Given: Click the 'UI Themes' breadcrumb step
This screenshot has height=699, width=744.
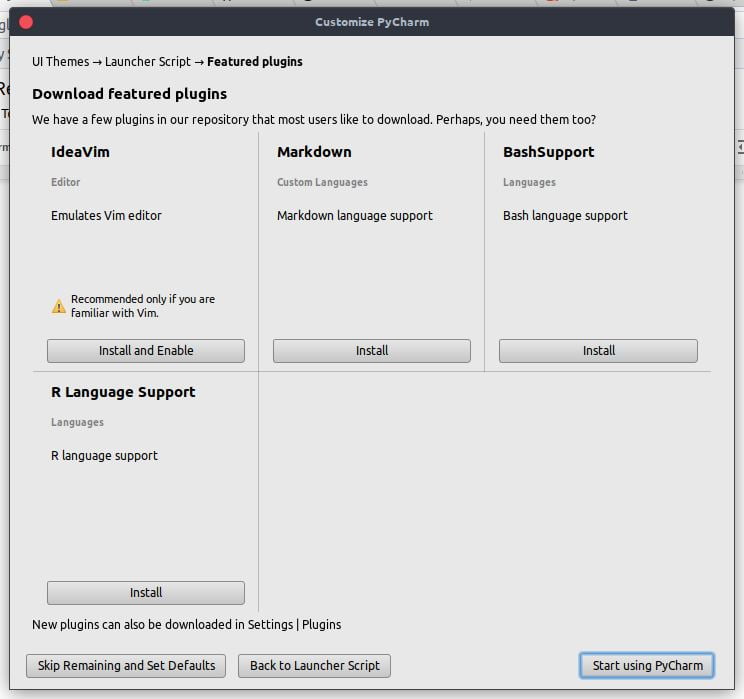Looking at the screenshot, I should coord(60,62).
